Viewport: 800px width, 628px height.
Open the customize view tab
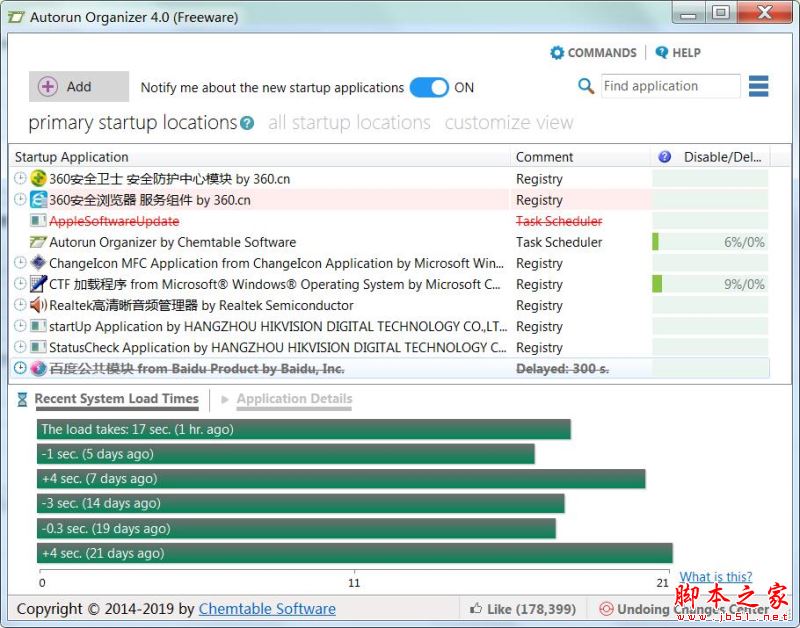pos(509,122)
